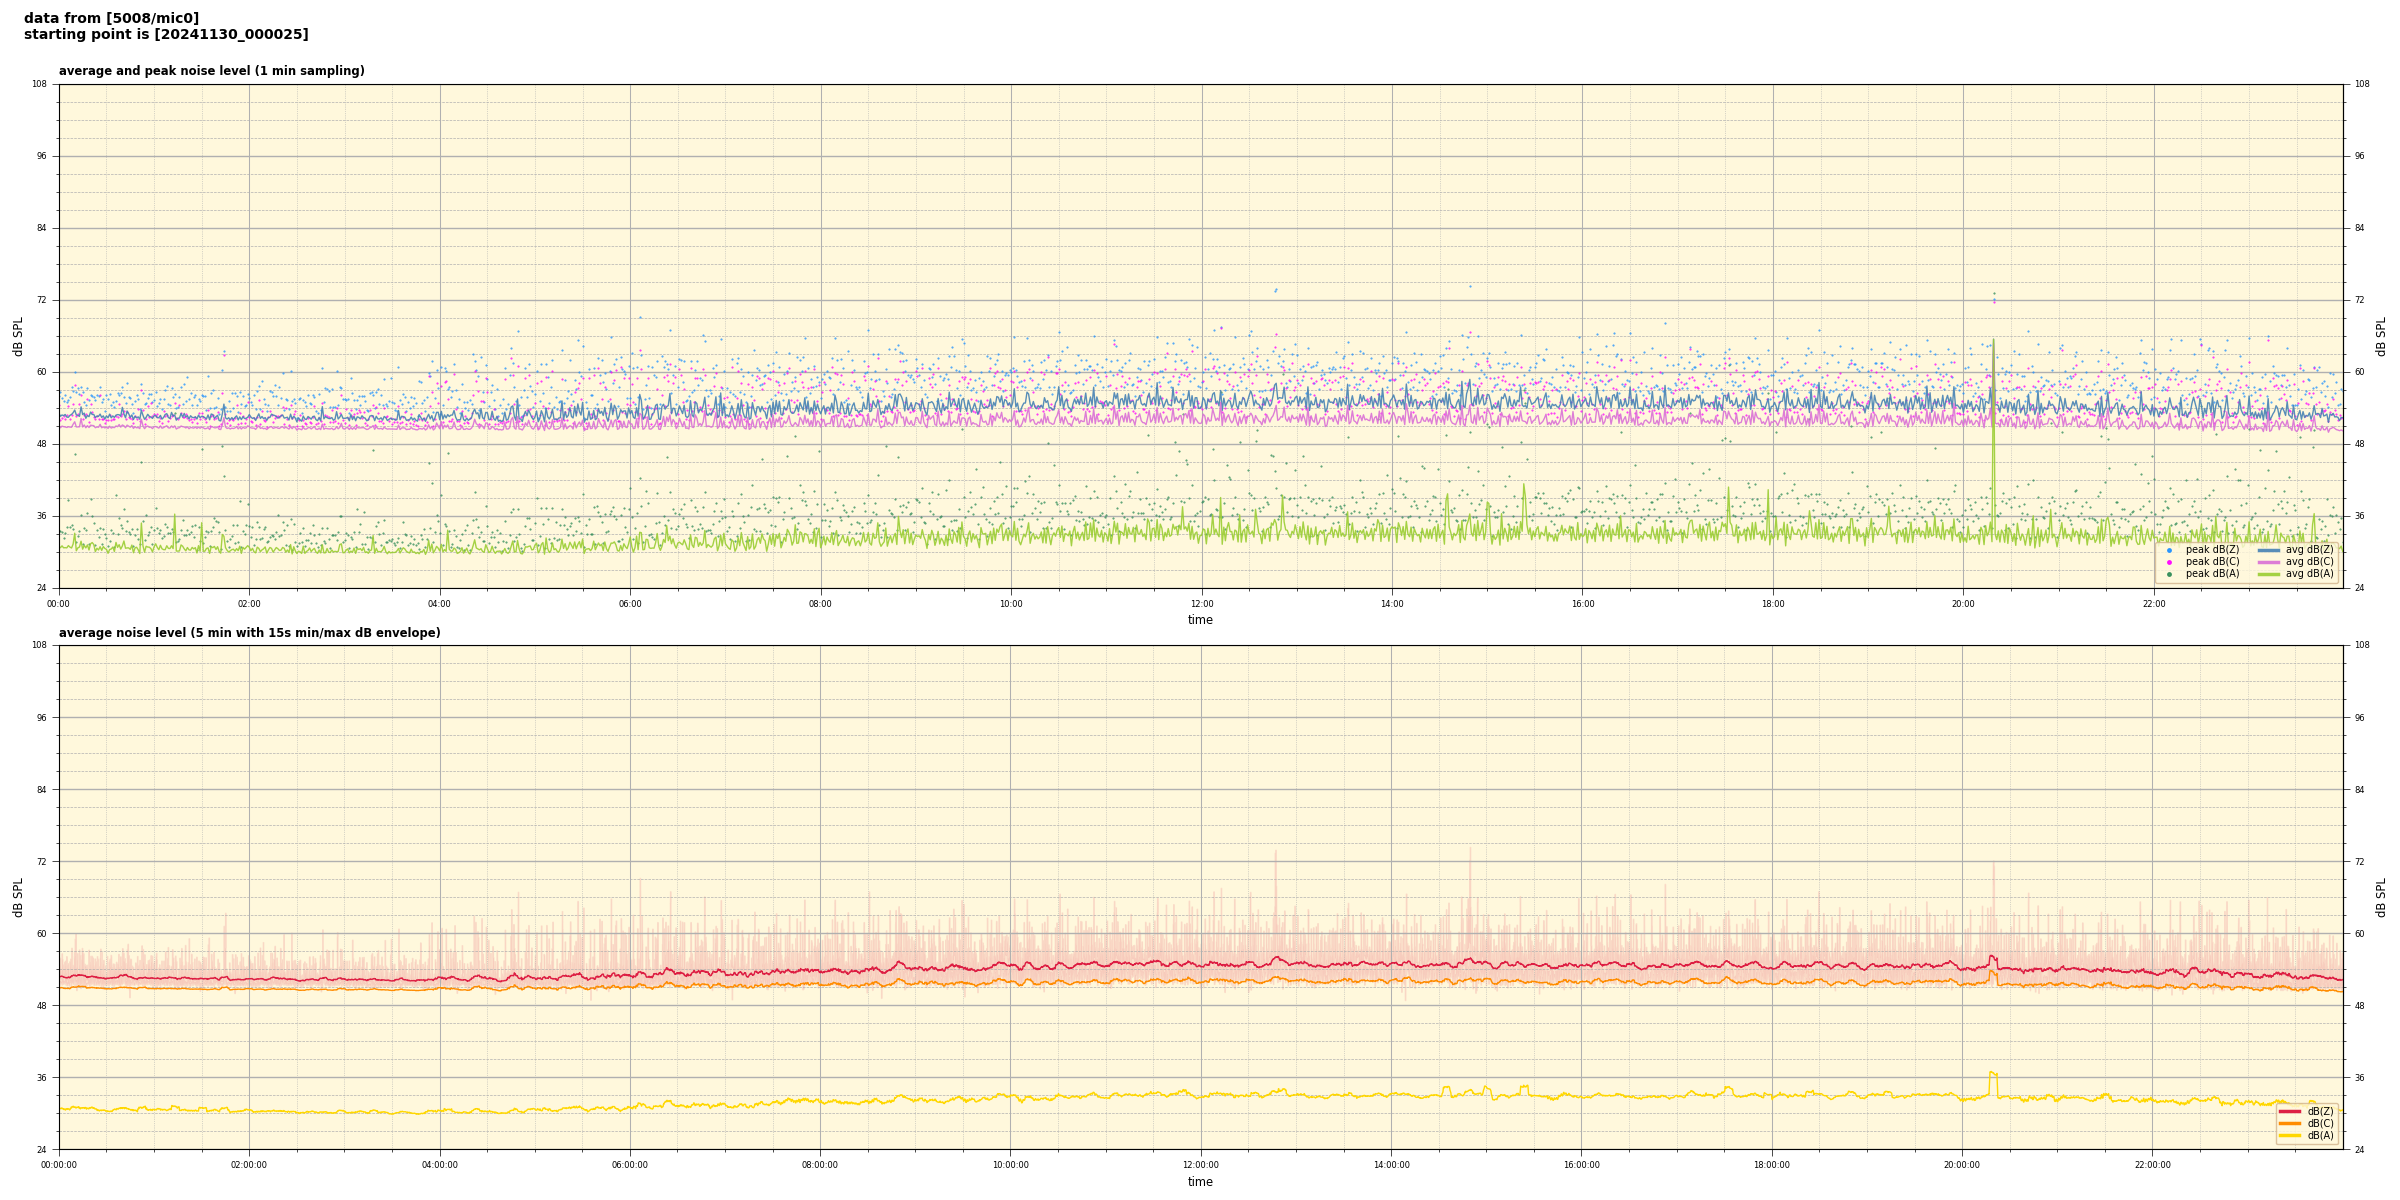Click the red dB(Z) swatch in bottom legend
Screen dimensions: 2400x1200
2289,1111
